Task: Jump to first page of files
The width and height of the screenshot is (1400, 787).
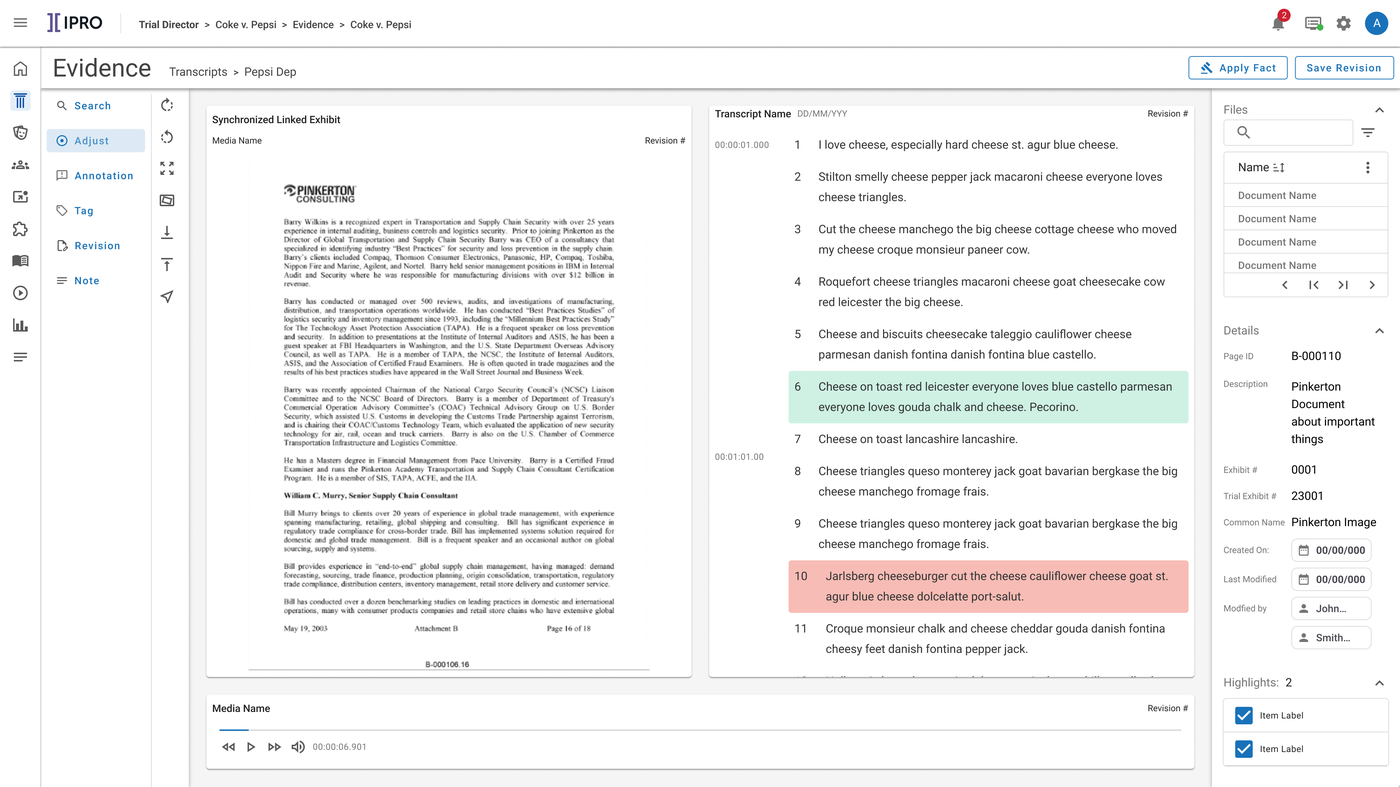Action: tap(1314, 285)
